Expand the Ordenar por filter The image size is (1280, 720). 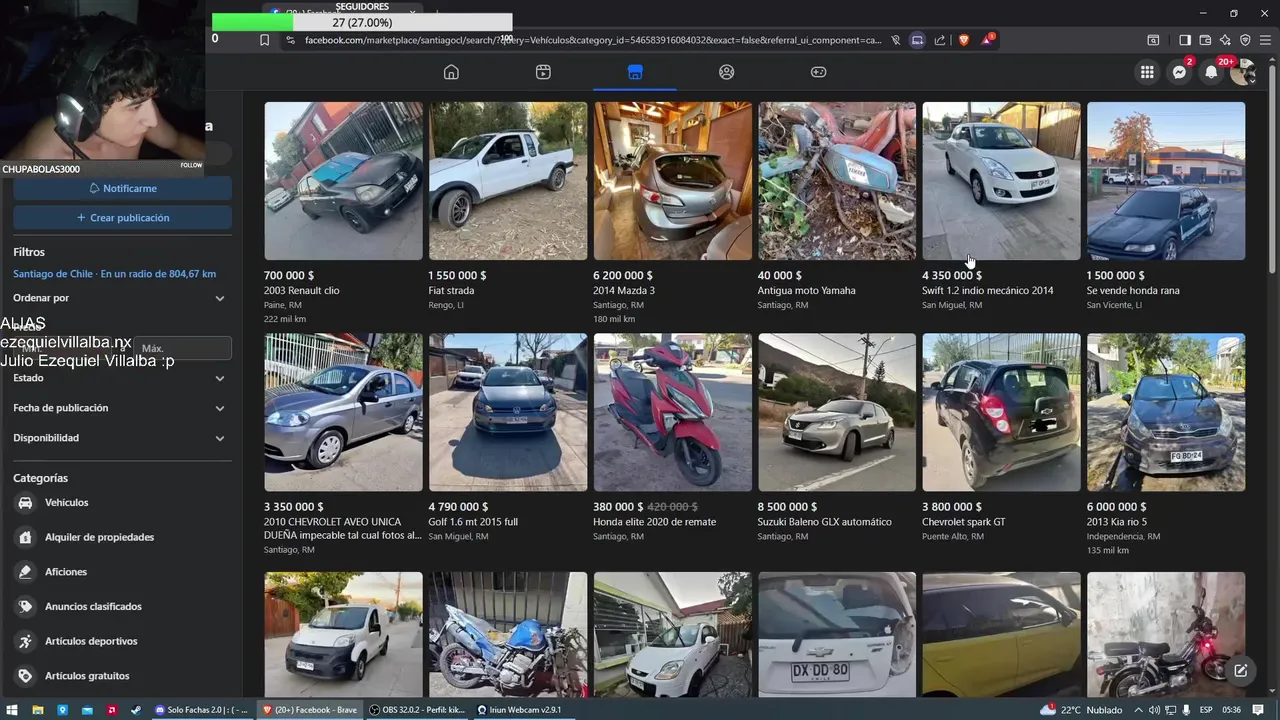point(120,298)
